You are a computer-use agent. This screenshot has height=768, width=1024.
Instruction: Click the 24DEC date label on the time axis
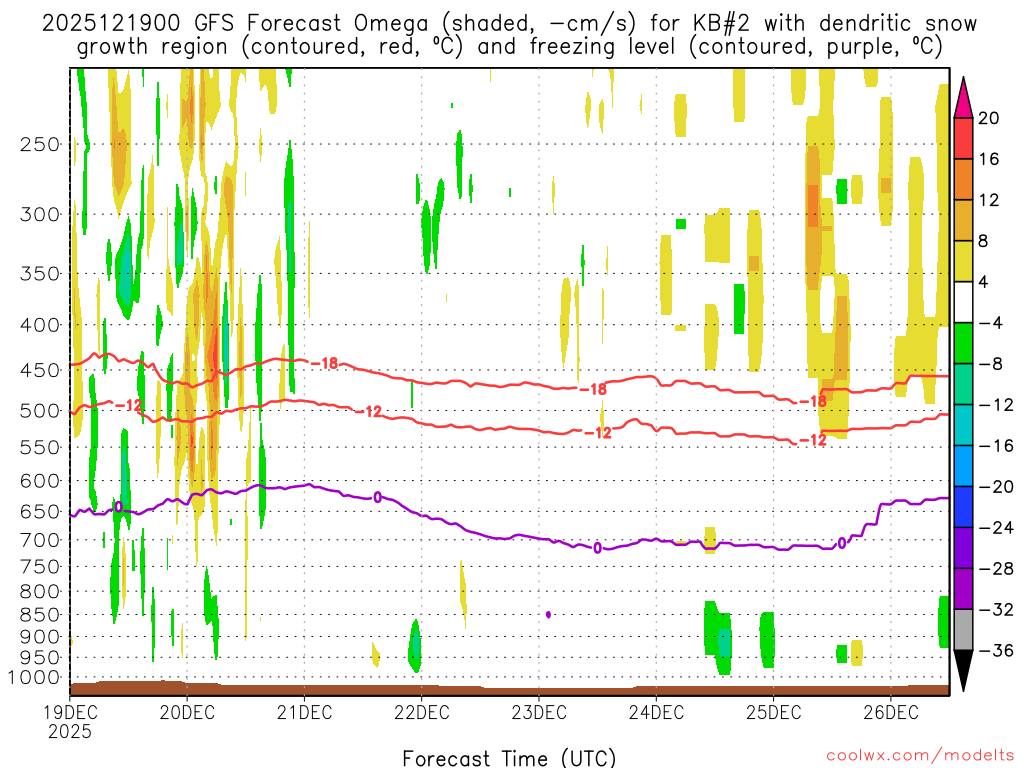point(656,712)
